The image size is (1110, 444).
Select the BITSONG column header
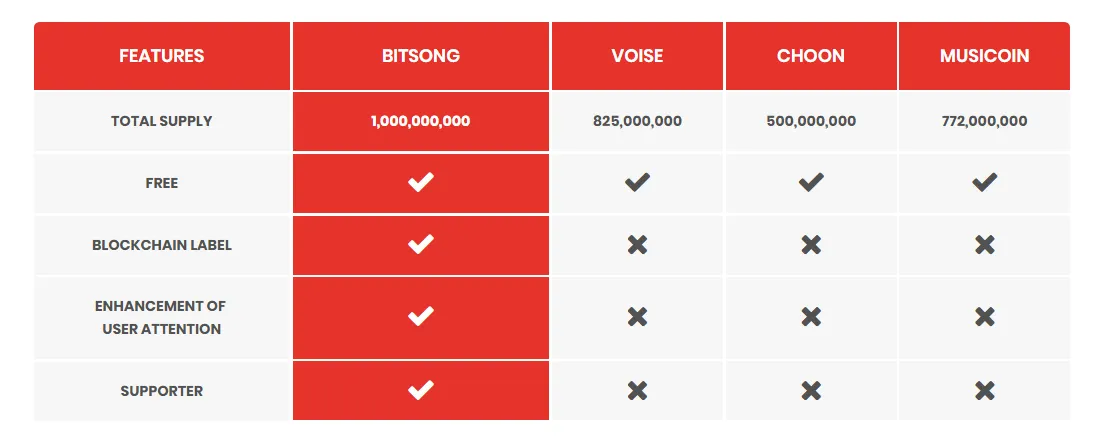click(x=420, y=56)
